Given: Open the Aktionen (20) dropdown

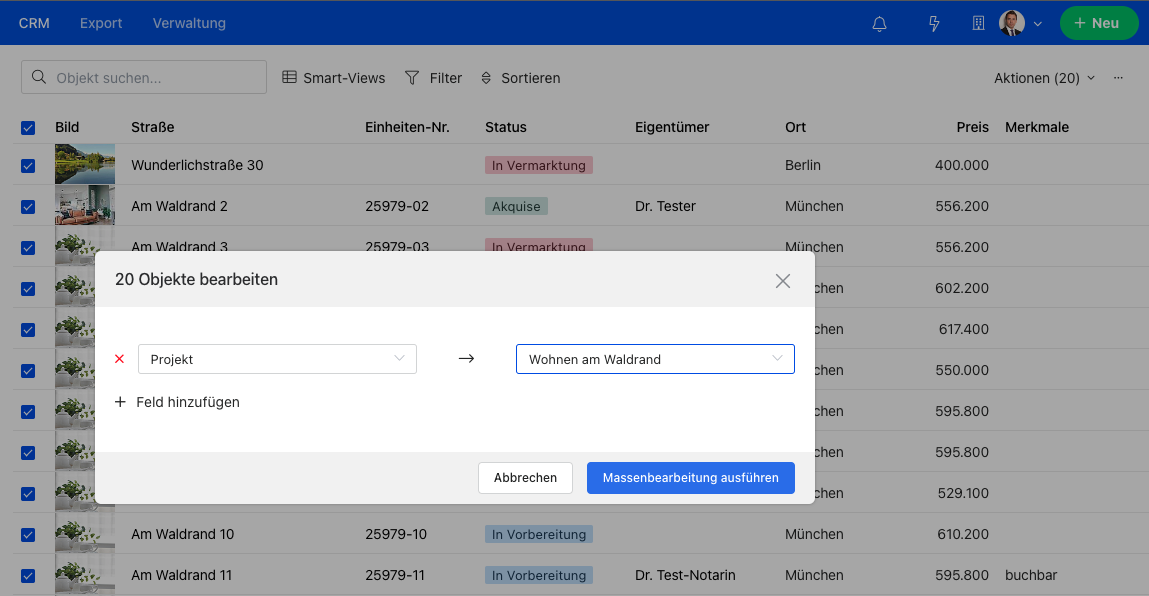Looking at the screenshot, I should click(x=1043, y=78).
